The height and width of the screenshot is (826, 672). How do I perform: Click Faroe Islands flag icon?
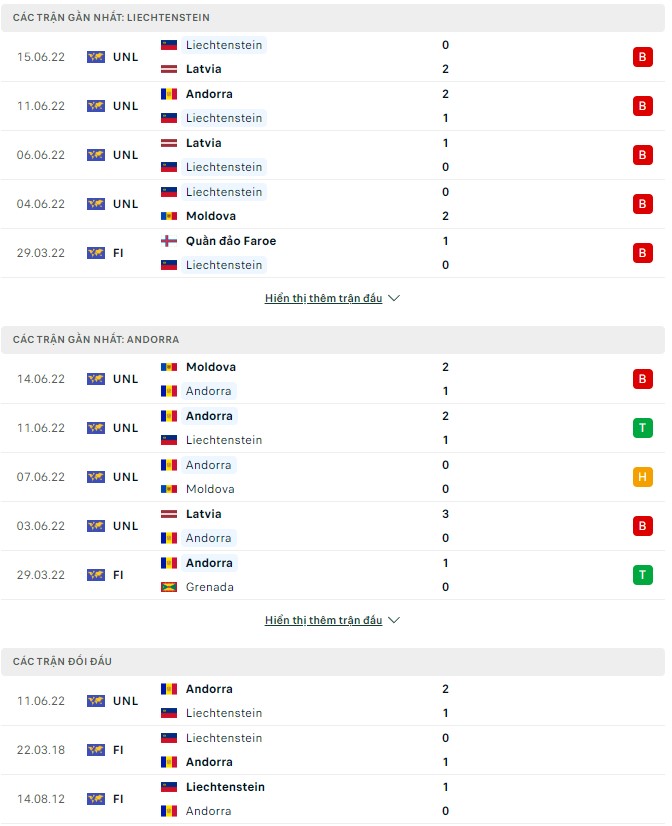click(169, 241)
